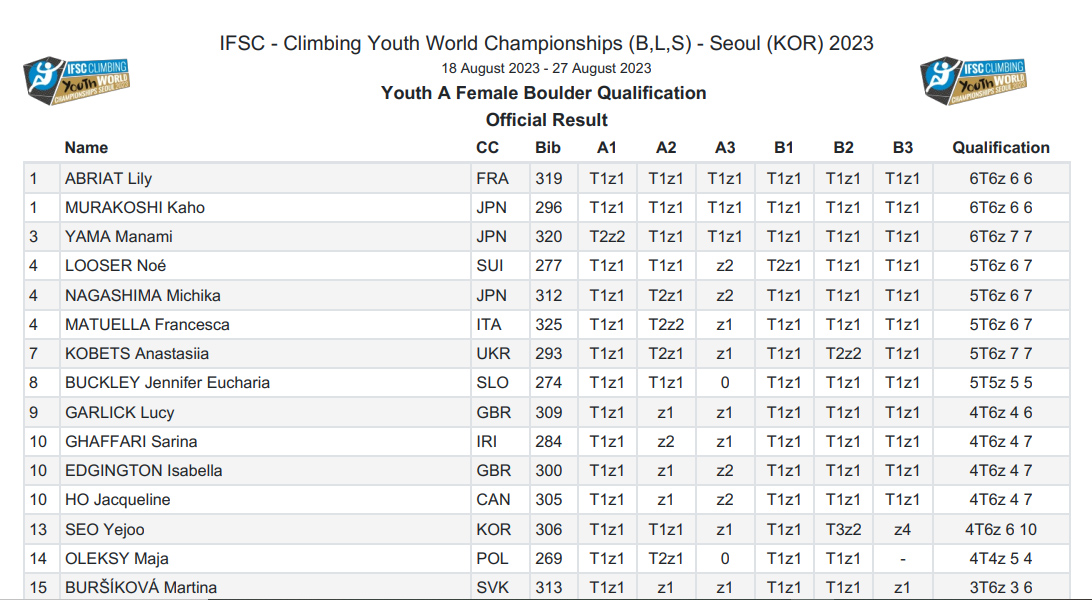1092x600 pixels.
Task: Click the Bib column header
Action: (548, 147)
